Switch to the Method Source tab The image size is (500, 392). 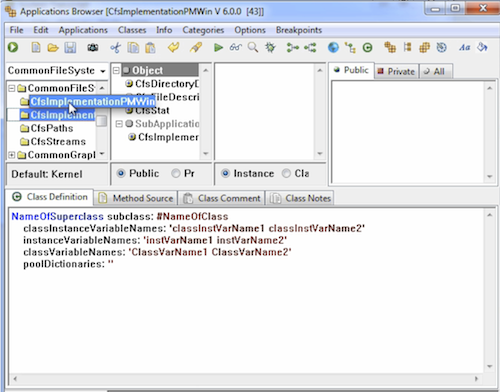(136, 198)
